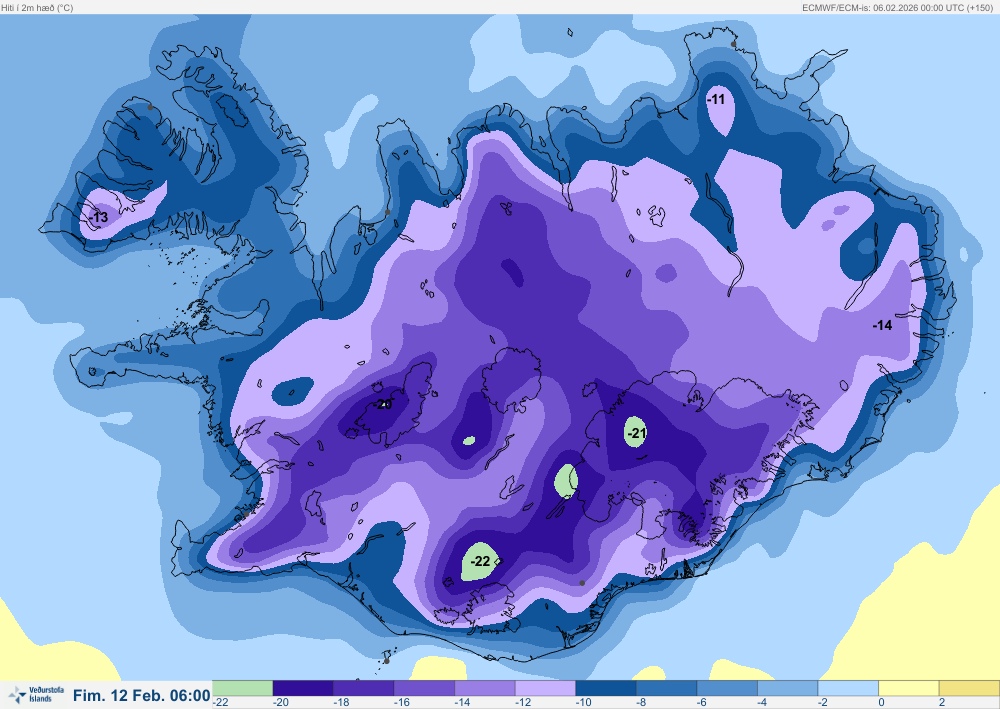Pick the darker yellow swatch right of 2
1000x709 pixels.
pos(969,689)
